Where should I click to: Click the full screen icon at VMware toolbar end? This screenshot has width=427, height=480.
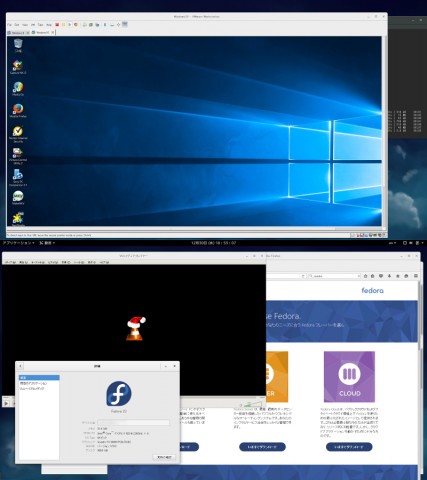point(125,24)
